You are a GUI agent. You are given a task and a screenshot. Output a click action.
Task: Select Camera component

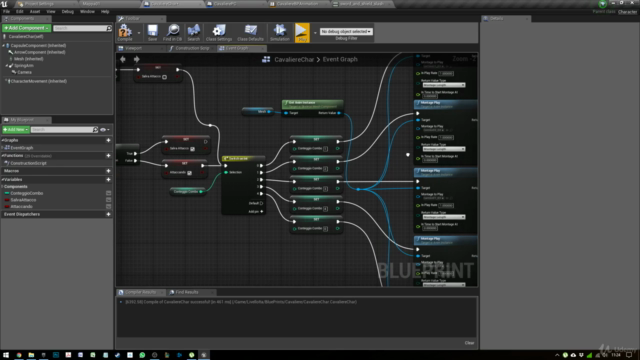24,72
